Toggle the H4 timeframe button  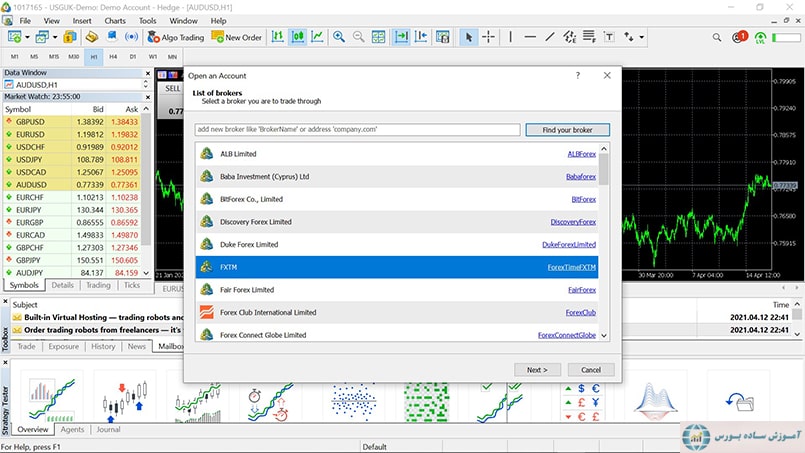113,57
